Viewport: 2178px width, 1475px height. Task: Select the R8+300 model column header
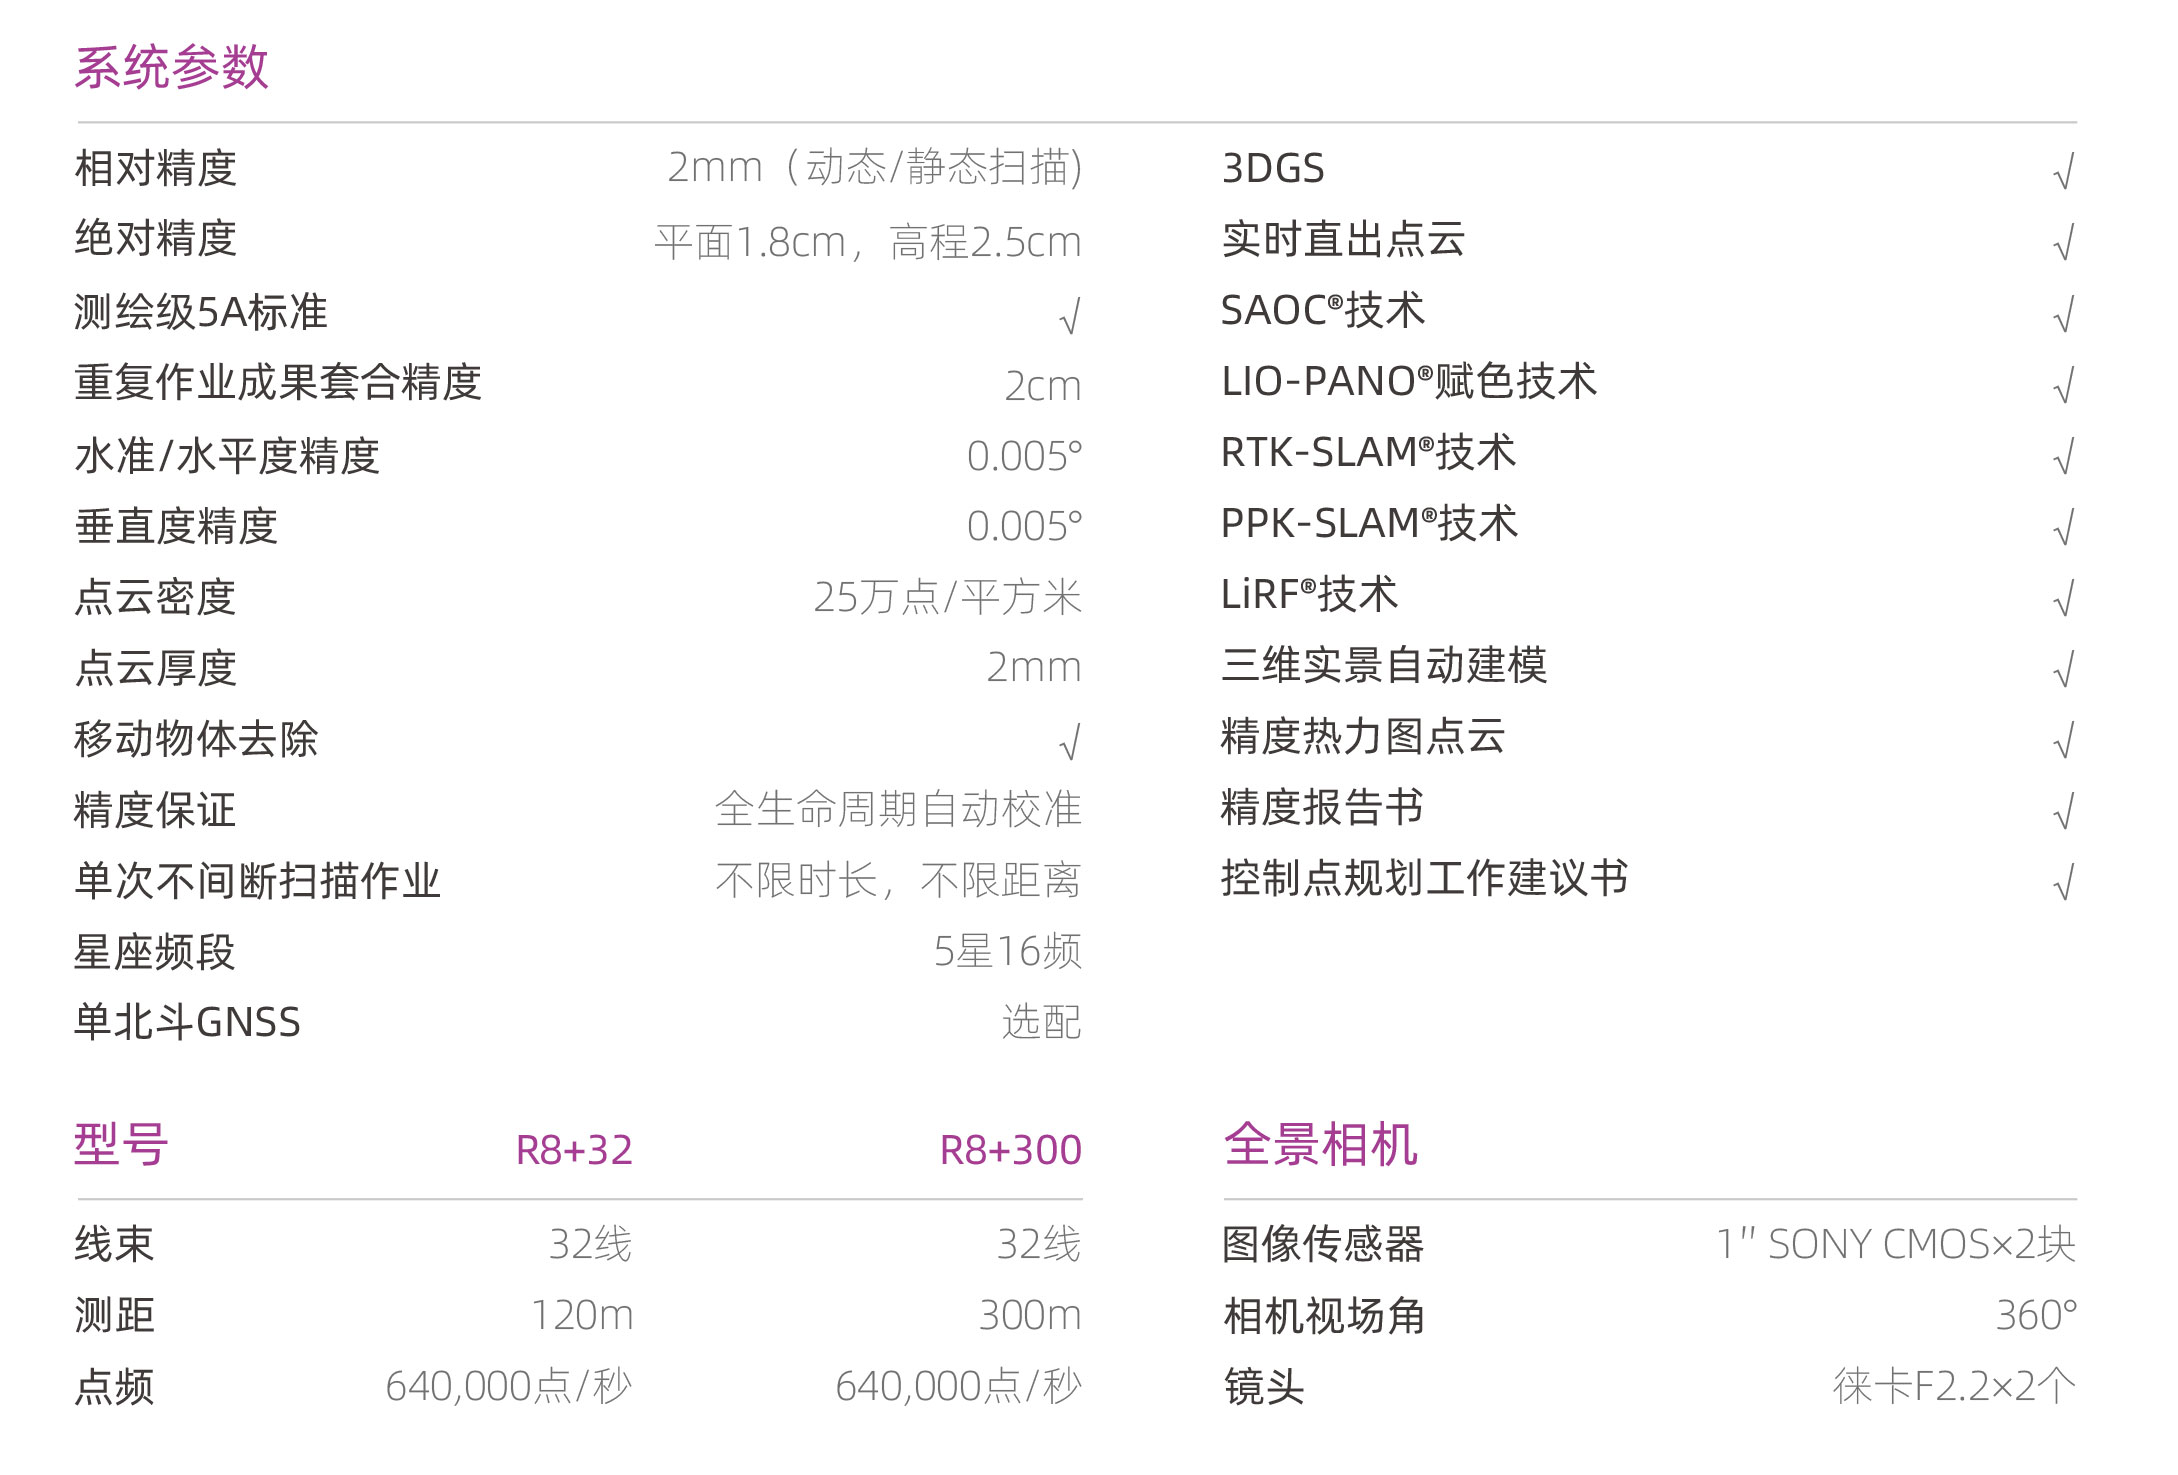point(1011,1150)
